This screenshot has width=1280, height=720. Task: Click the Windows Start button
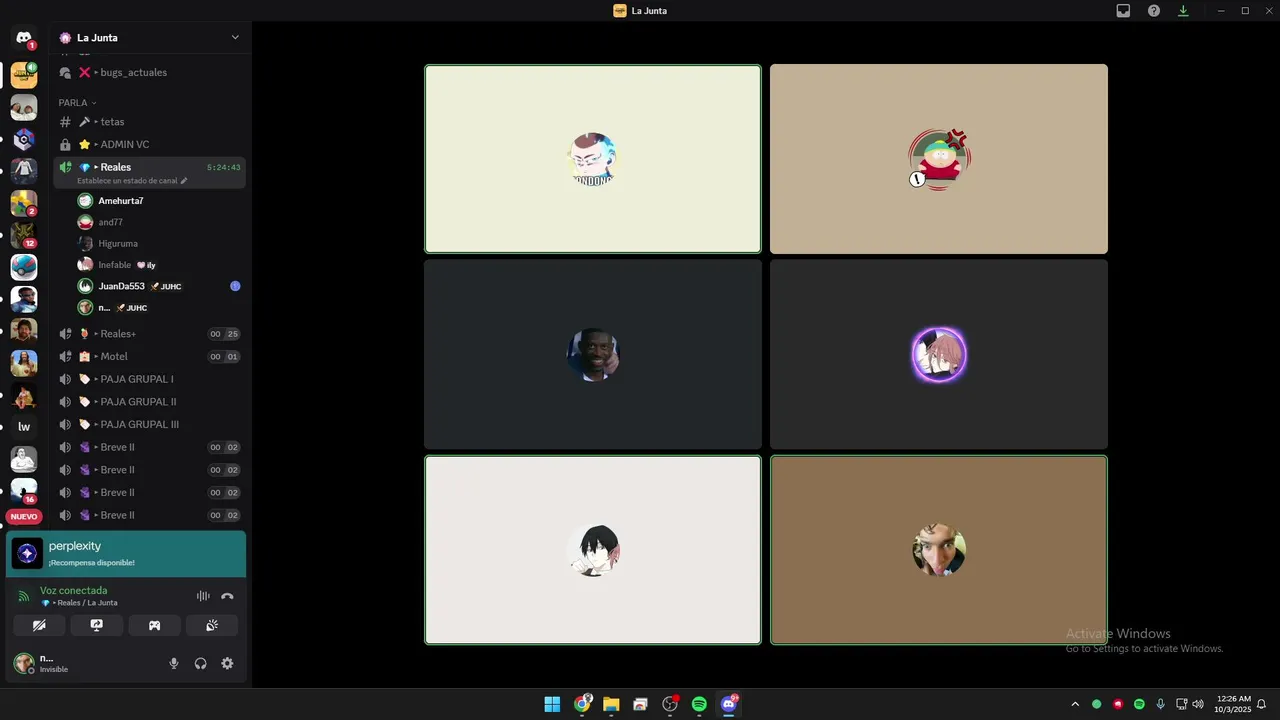click(x=552, y=704)
